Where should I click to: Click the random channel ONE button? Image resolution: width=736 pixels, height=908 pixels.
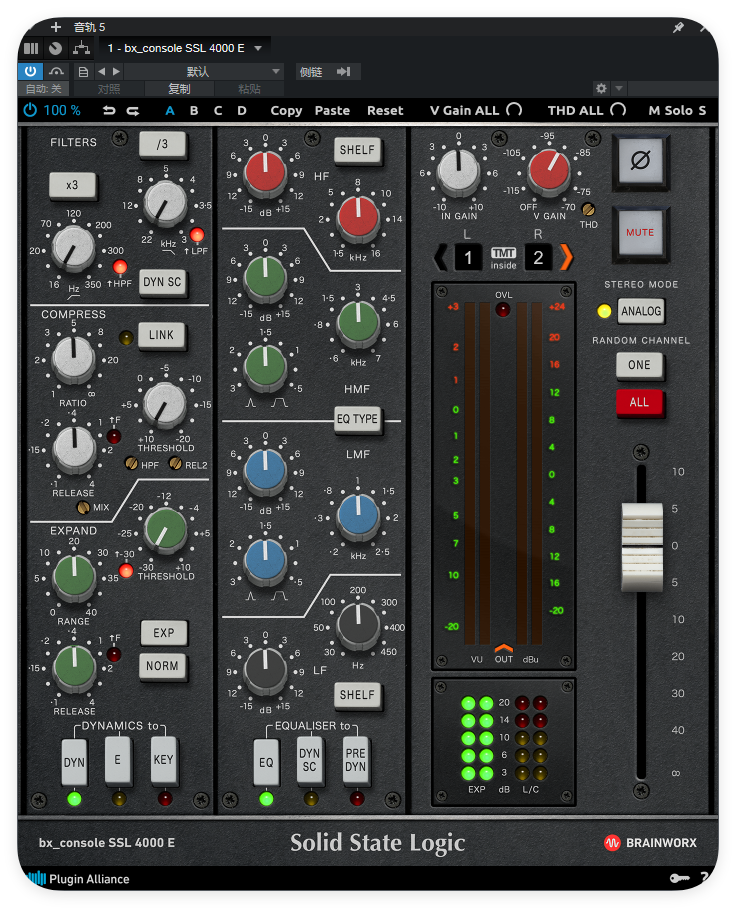[x=639, y=365]
